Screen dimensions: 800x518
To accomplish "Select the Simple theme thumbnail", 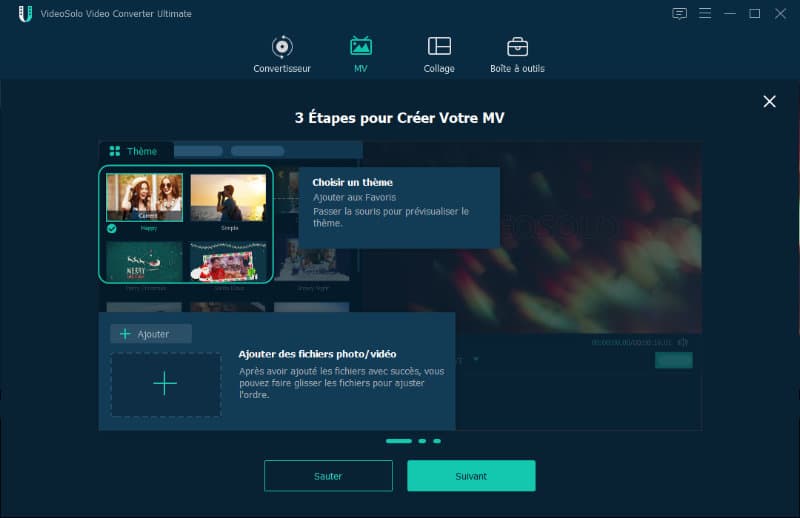I will click(x=228, y=198).
